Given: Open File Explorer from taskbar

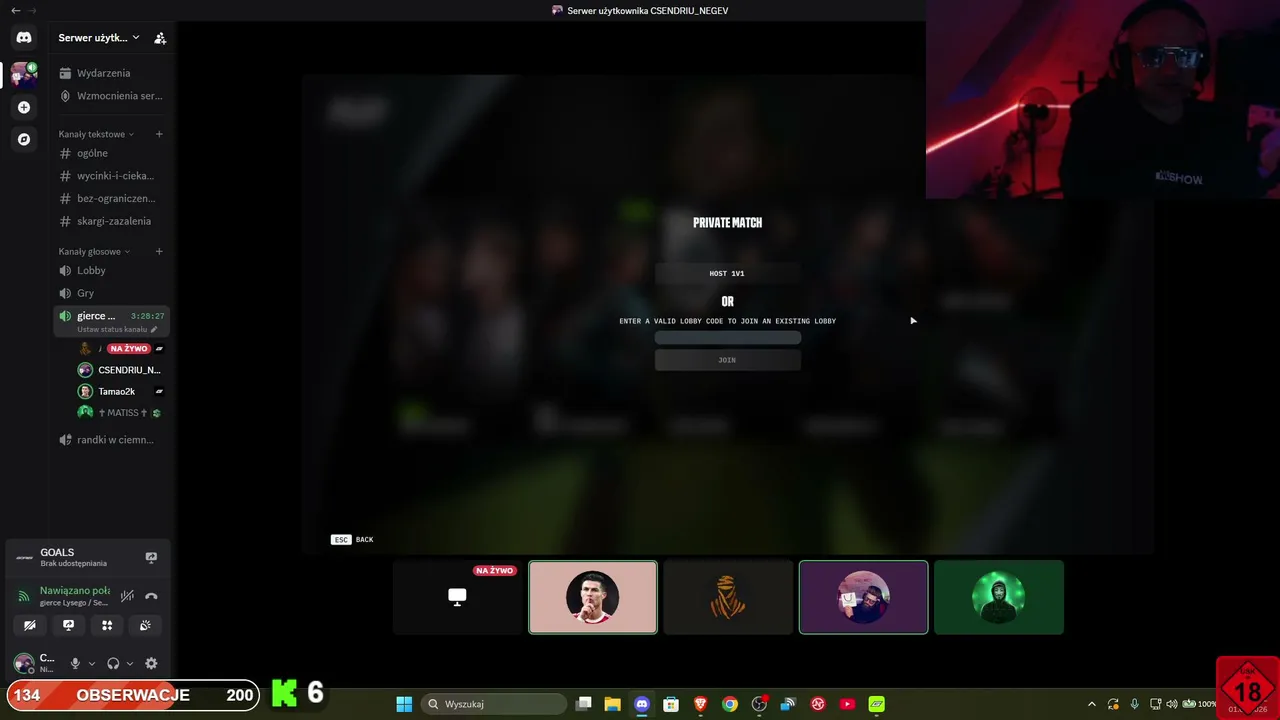Looking at the screenshot, I should click(612, 704).
